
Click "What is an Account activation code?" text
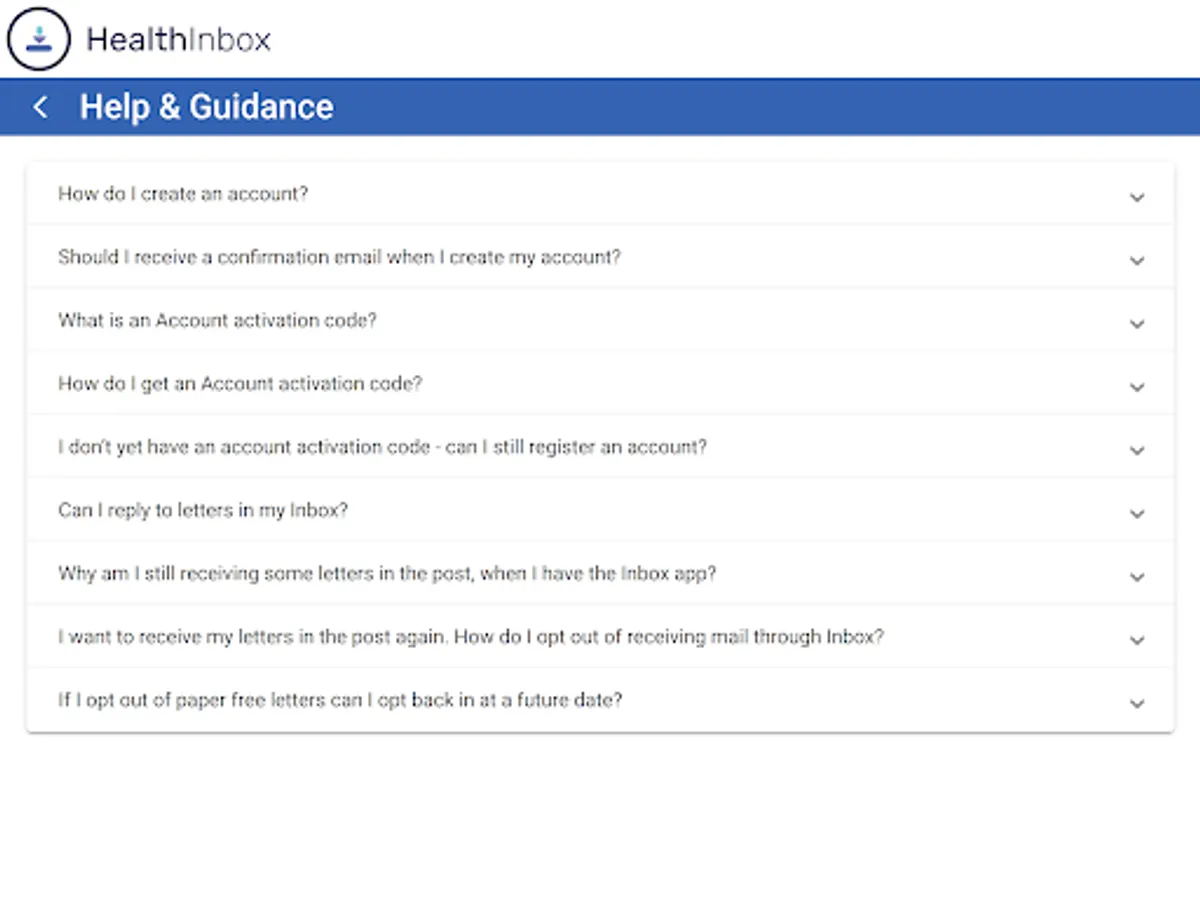point(217,321)
